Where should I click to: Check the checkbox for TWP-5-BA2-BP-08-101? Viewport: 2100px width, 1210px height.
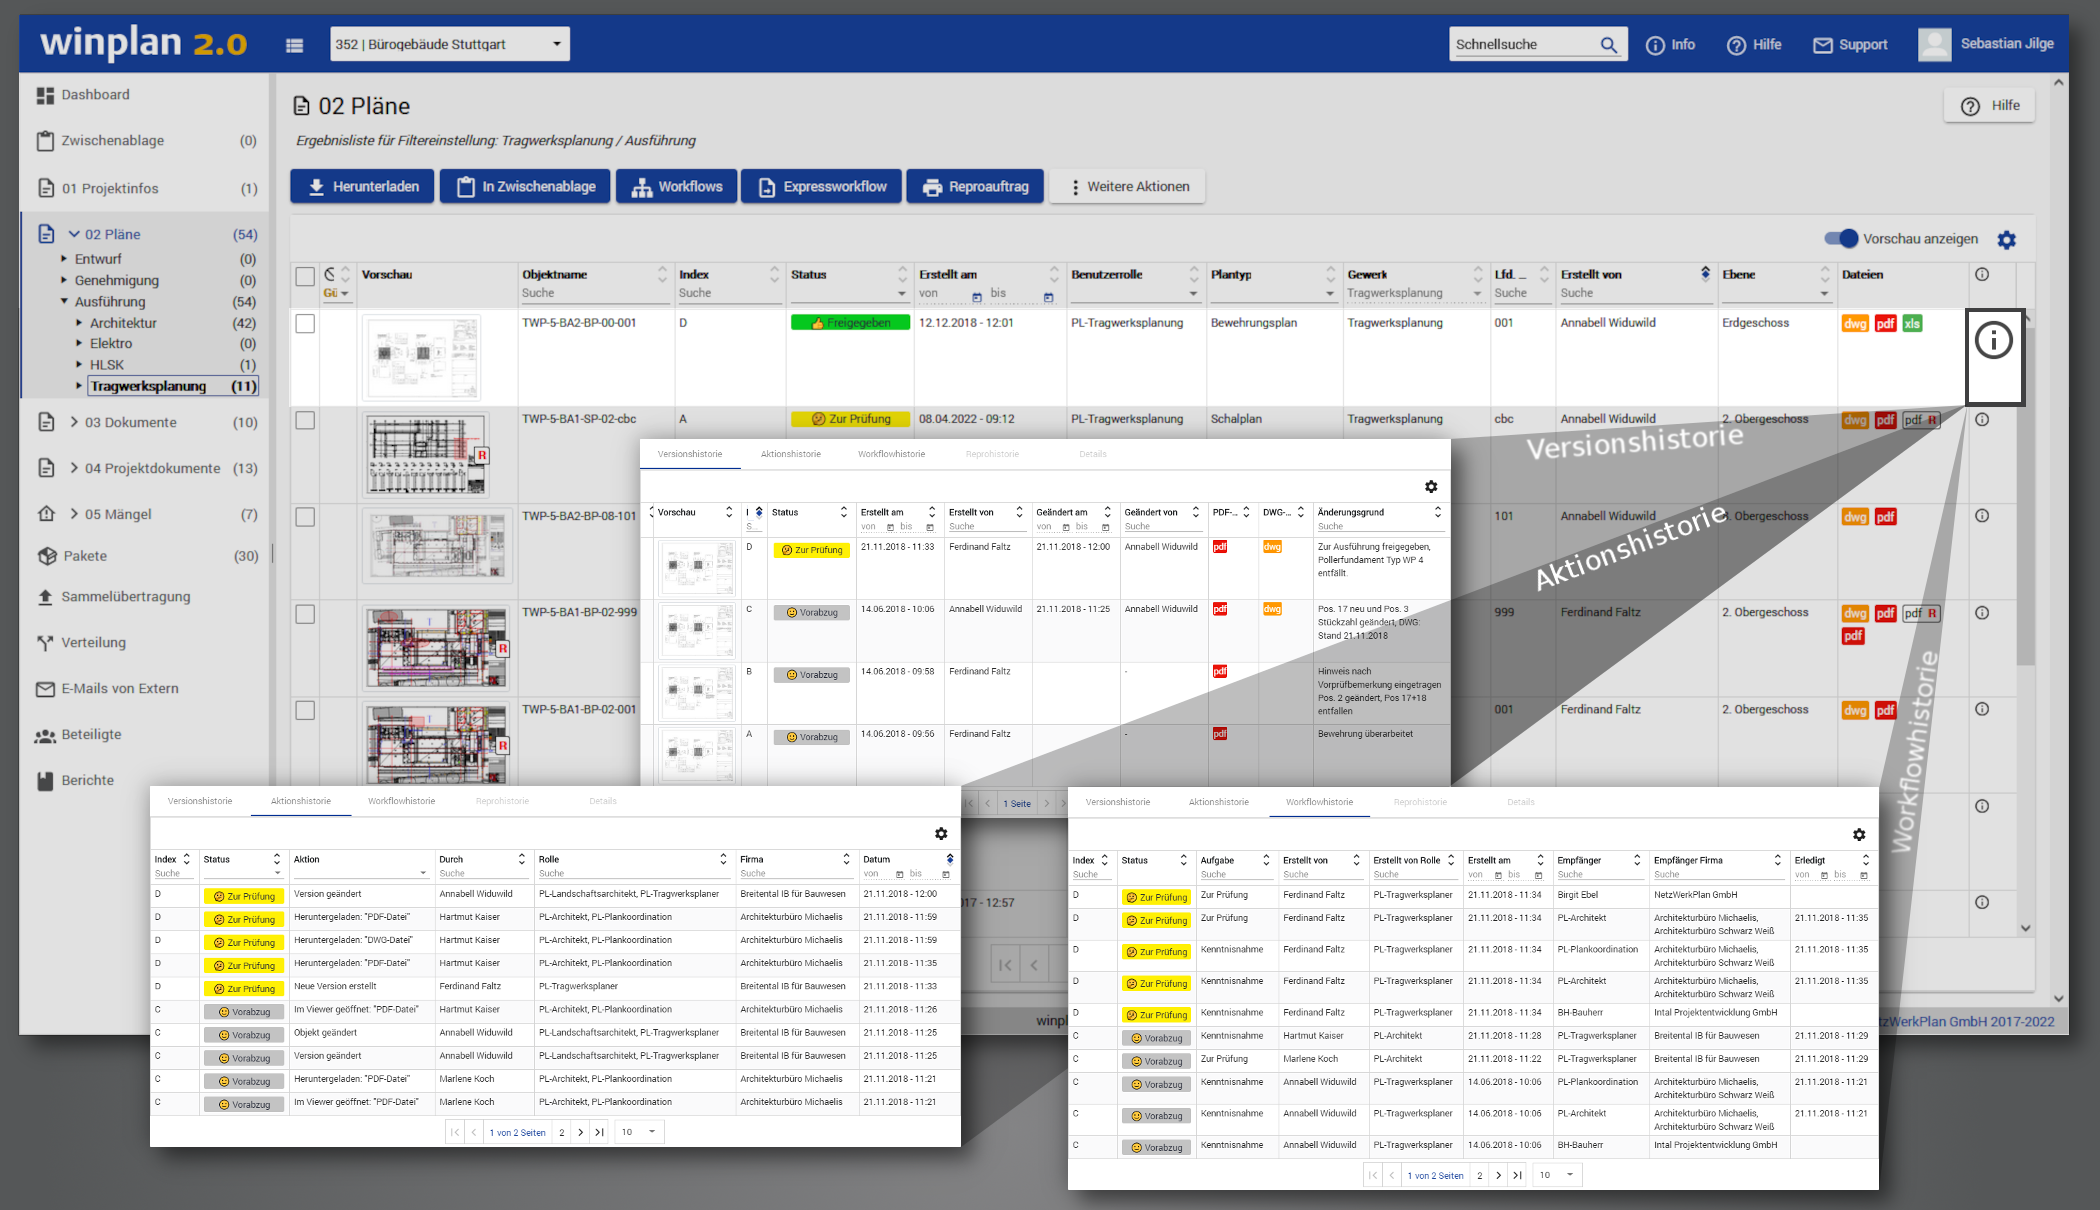[305, 517]
